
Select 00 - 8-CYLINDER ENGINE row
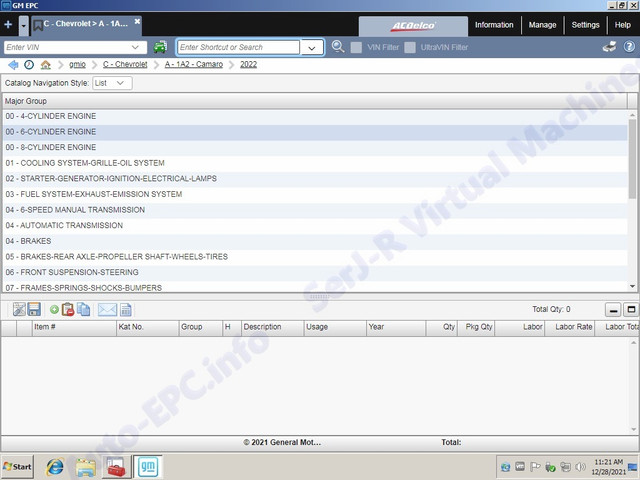(x=315, y=147)
